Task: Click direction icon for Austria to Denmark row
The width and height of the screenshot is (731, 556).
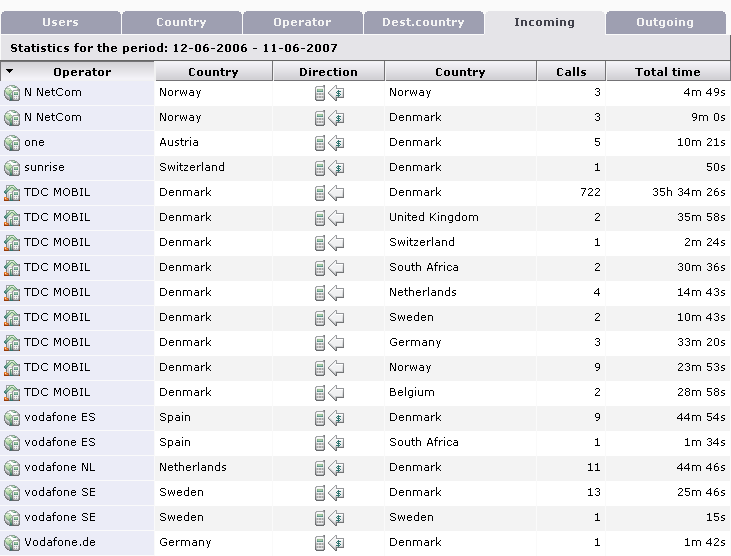Action: coord(328,143)
